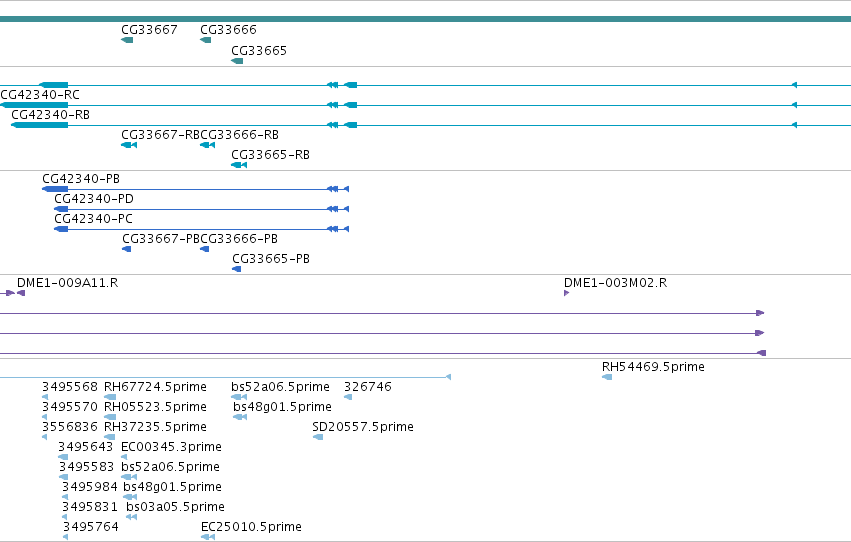Click the arrow glyph under 326746
This screenshot has height=542, width=851.
[348, 397]
